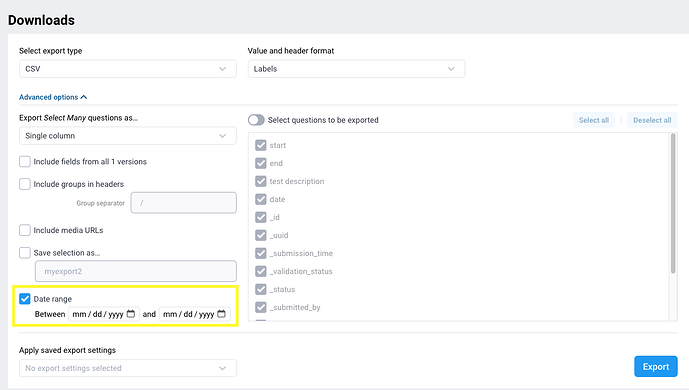
Task: Click the questions list scrollbar
Action: [673, 204]
